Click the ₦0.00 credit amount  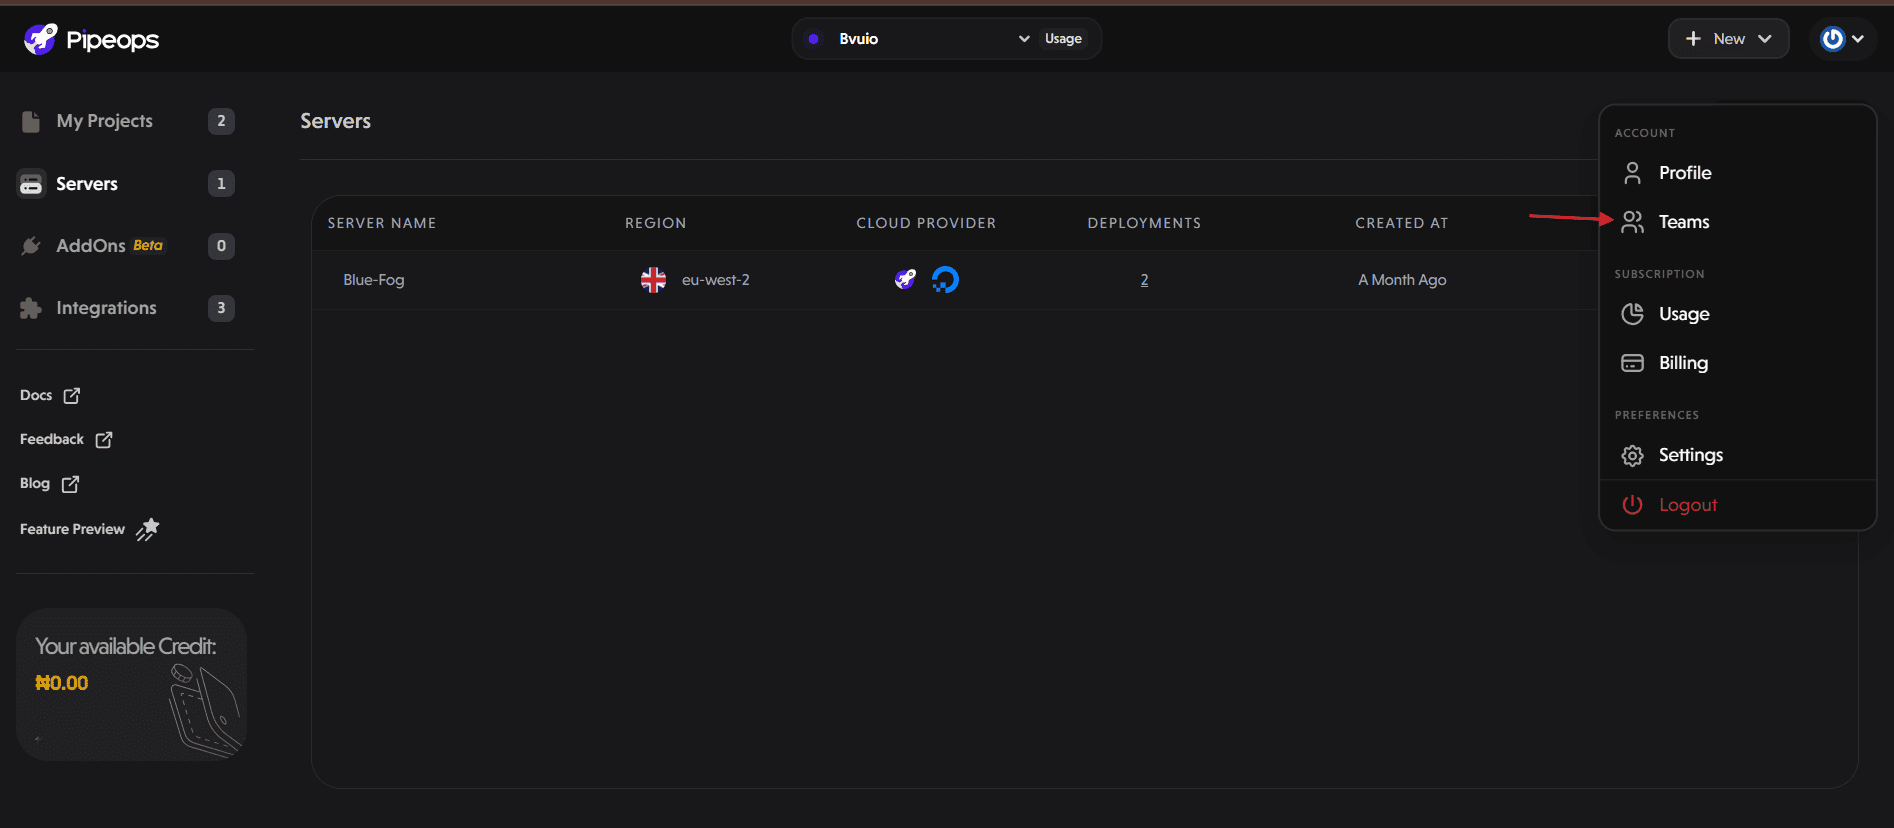(x=62, y=683)
